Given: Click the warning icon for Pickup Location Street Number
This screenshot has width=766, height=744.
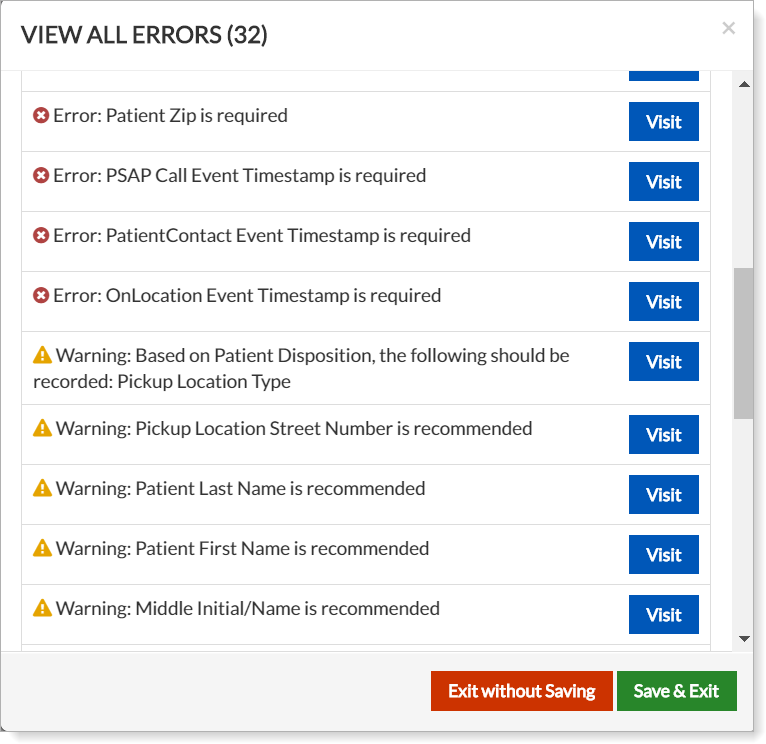Looking at the screenshot, I should (x=42, y=428).
